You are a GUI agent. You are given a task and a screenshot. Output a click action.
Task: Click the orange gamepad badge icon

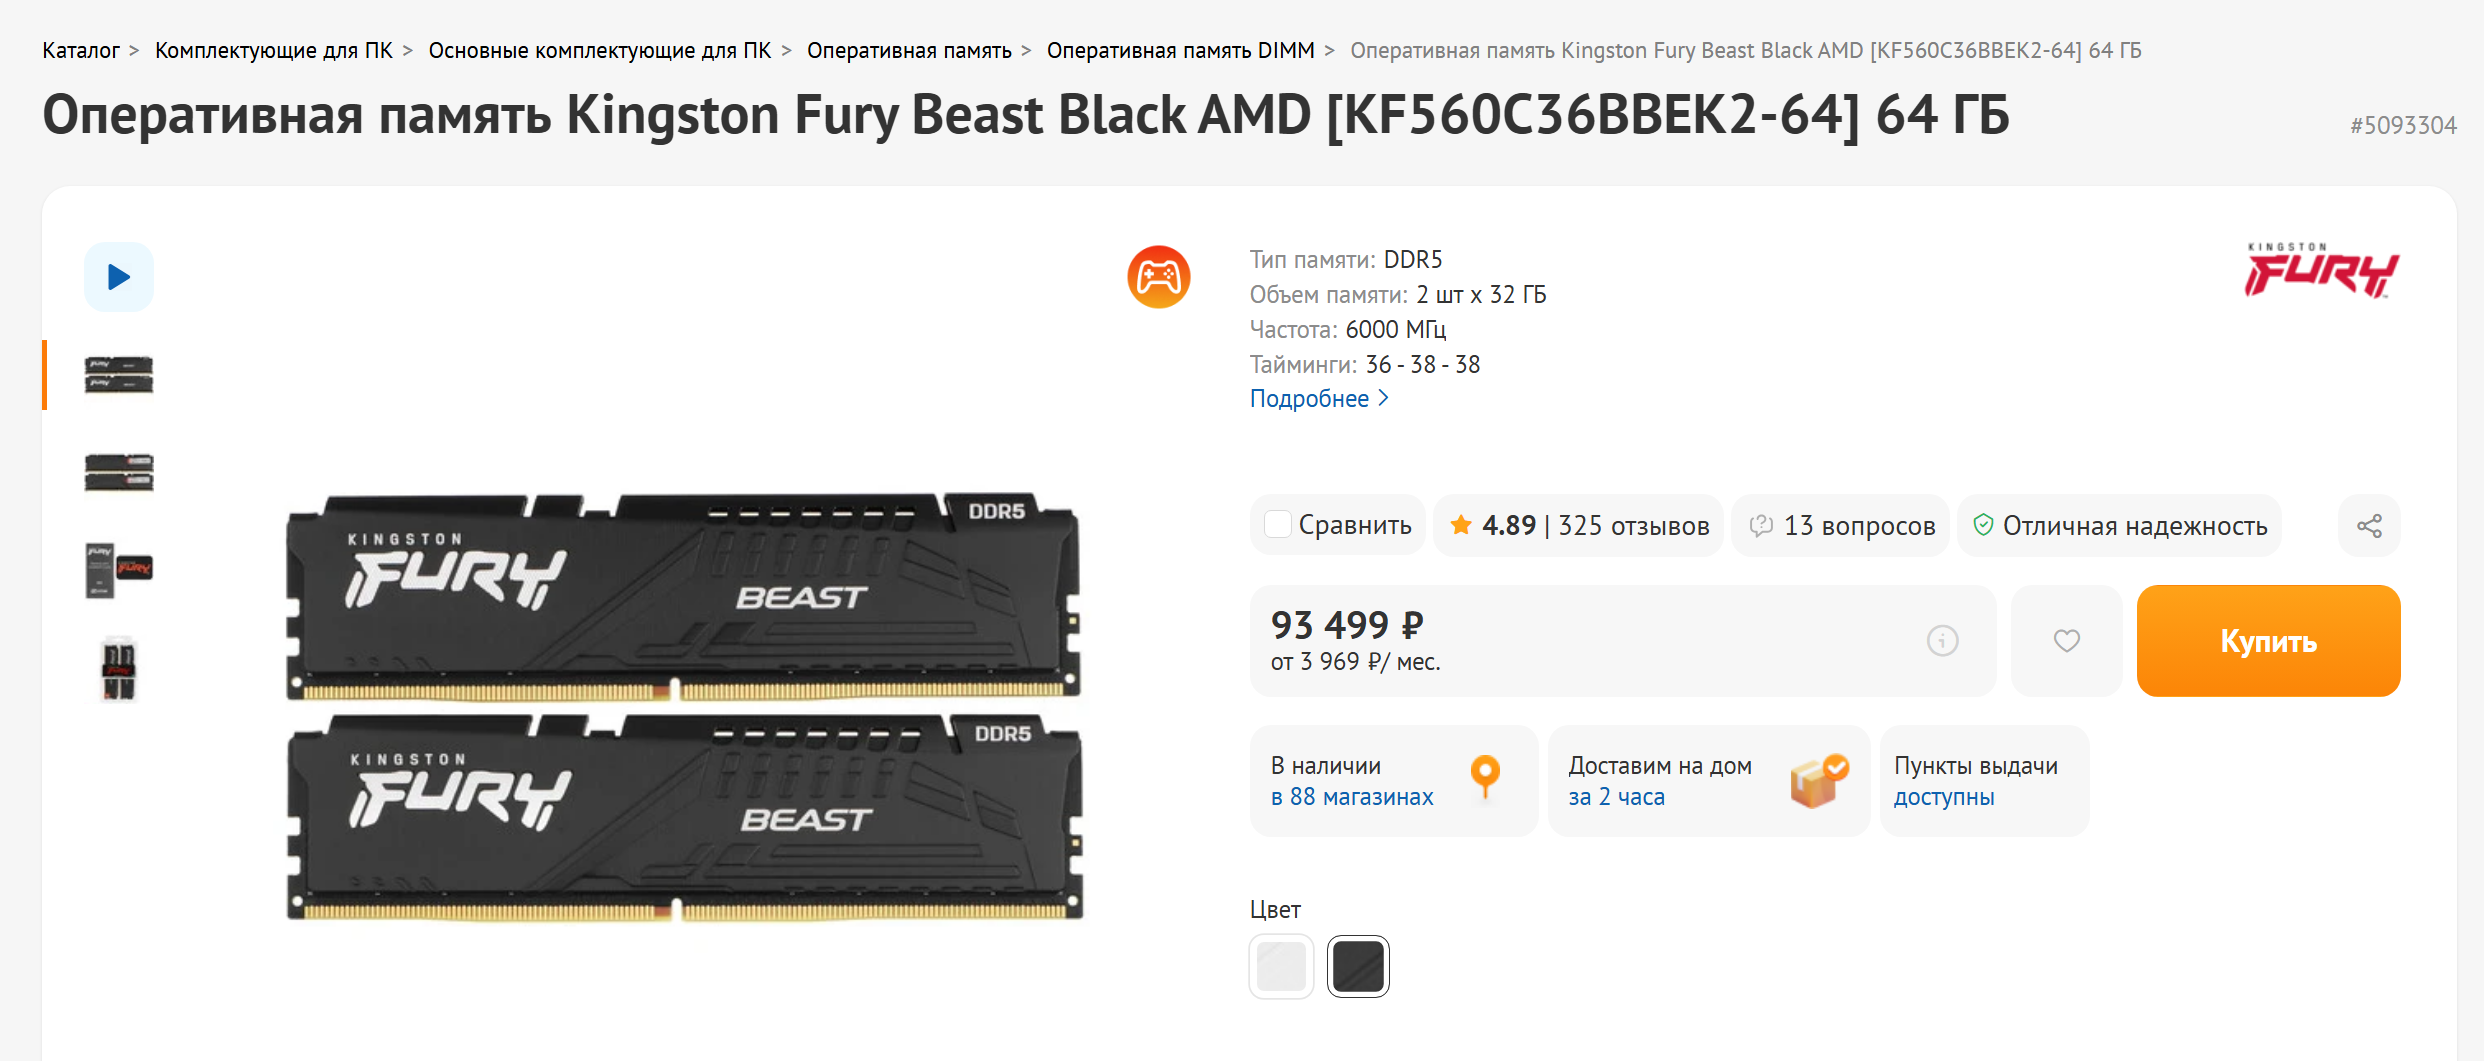point(1158,277)
